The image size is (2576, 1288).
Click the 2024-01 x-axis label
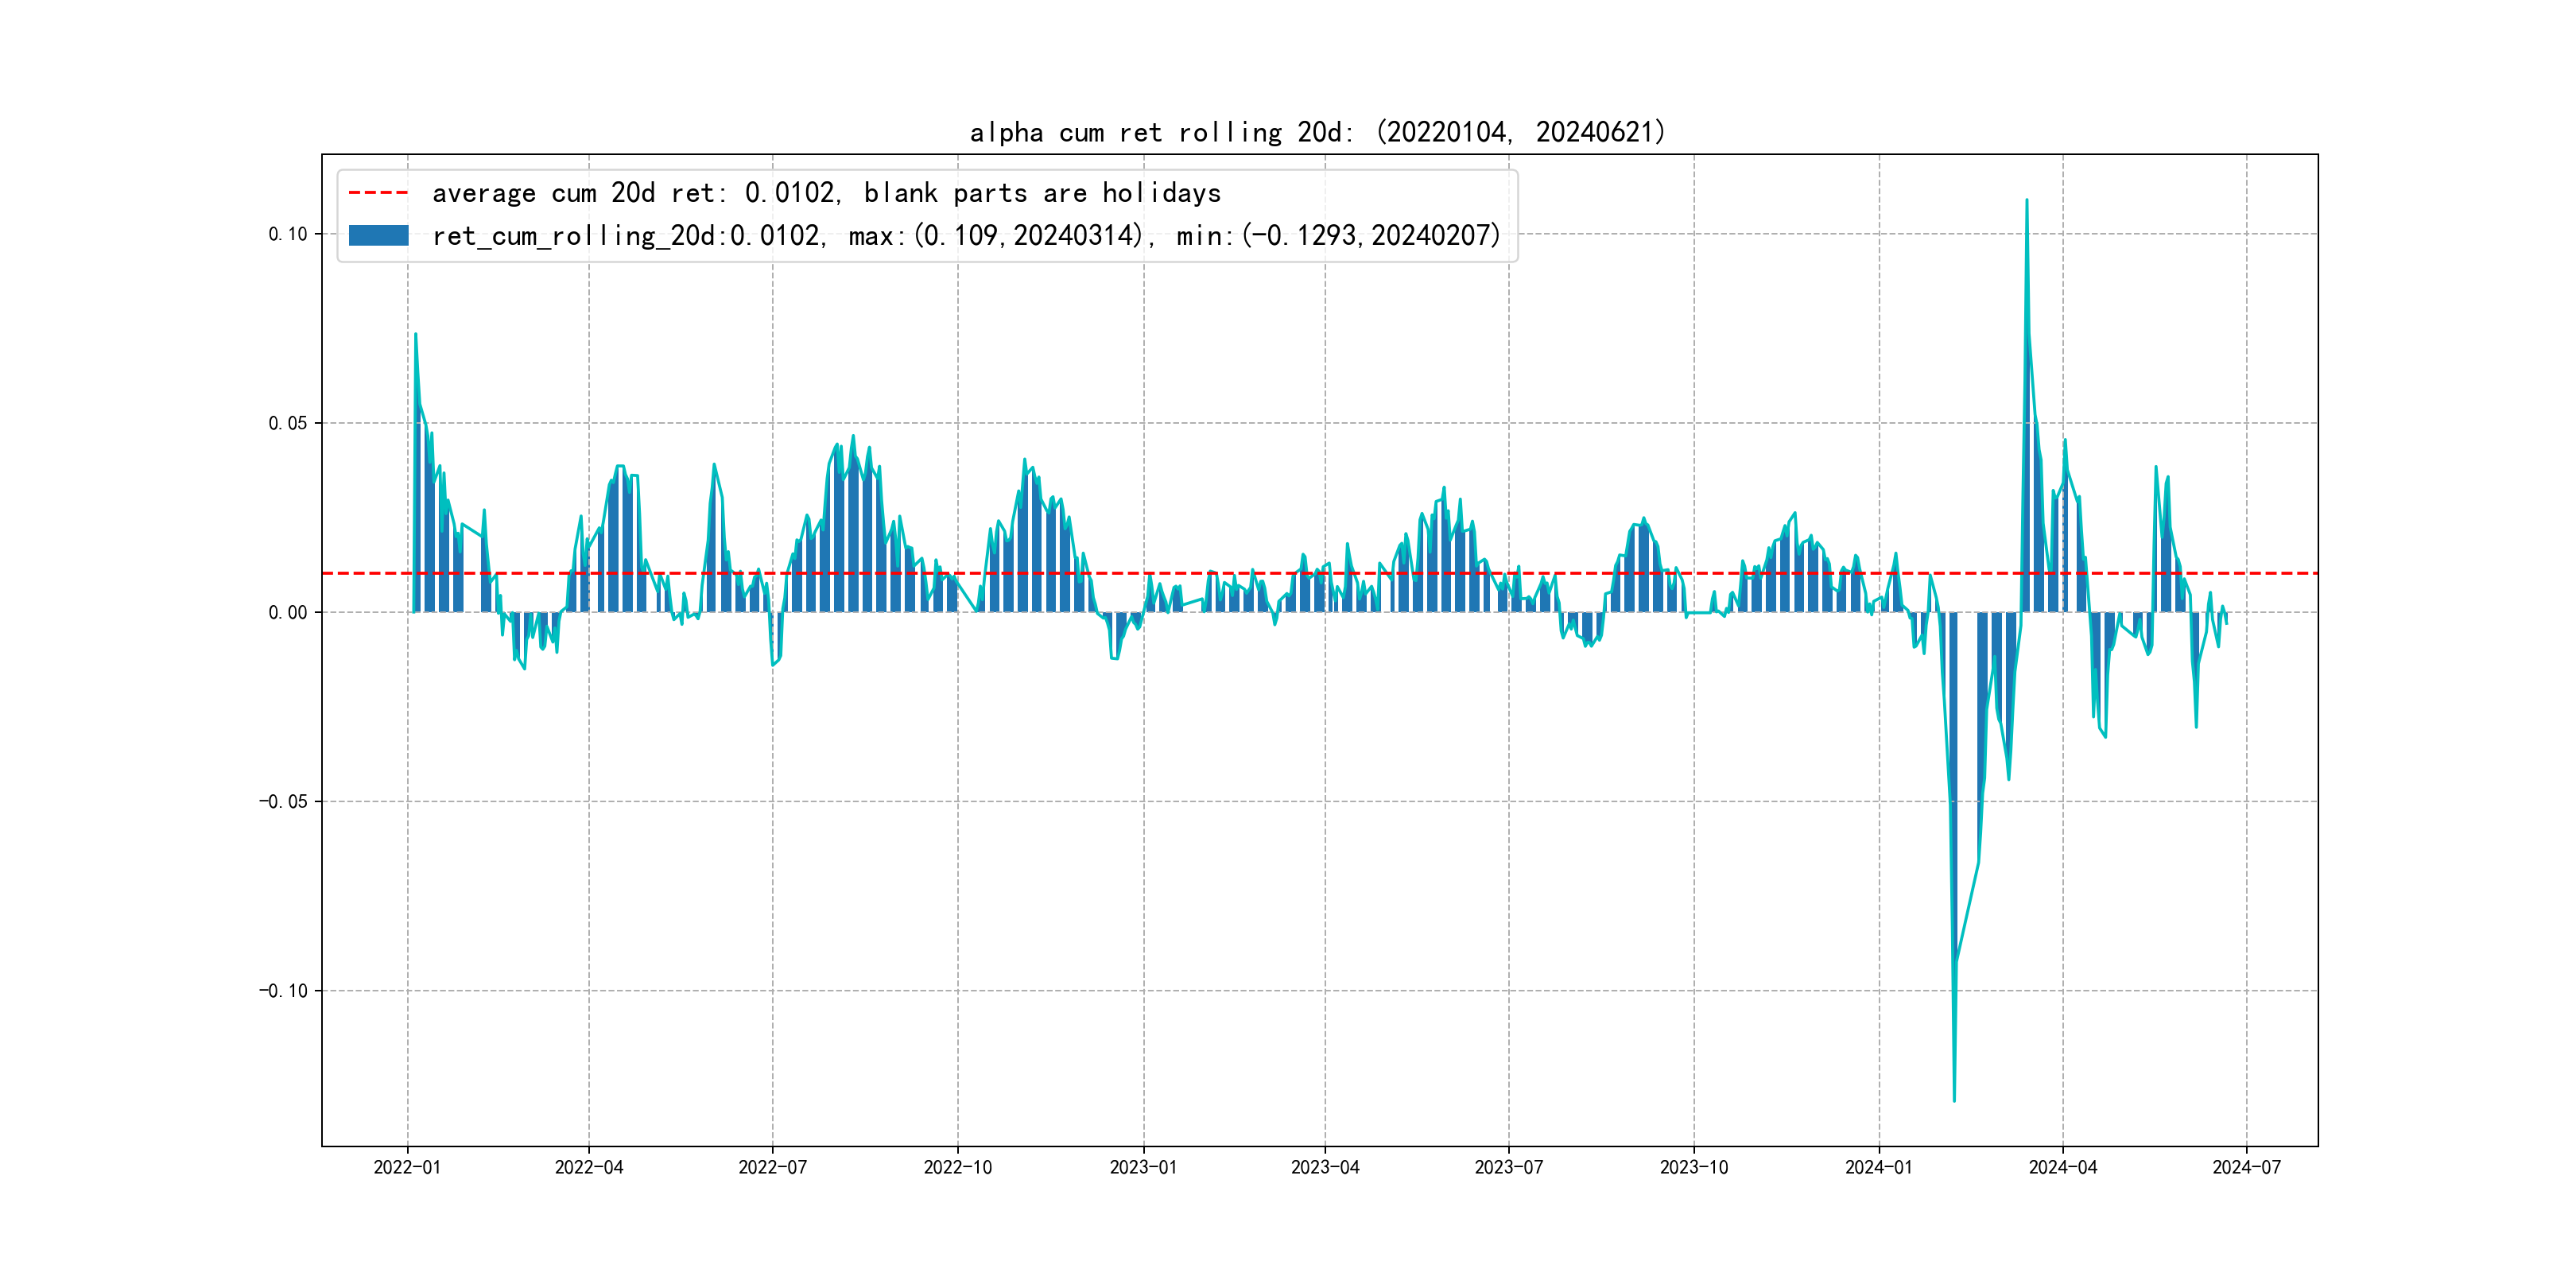(1878, 1167)
